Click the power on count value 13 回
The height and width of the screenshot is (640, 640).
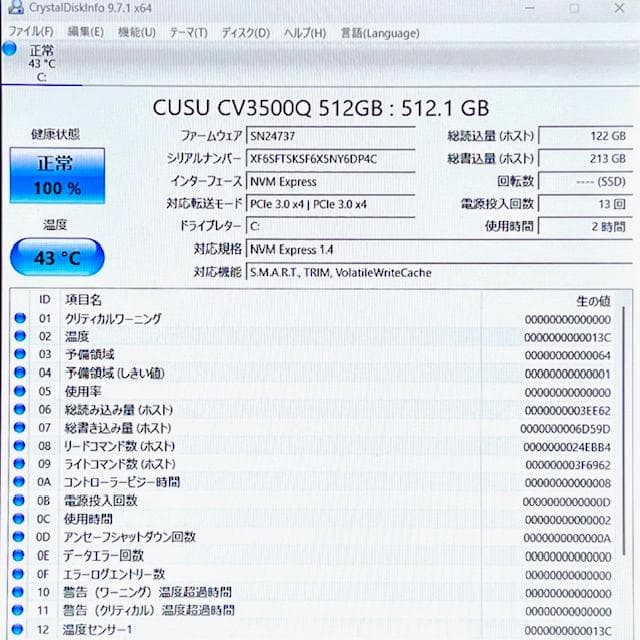tap(586, 204)
